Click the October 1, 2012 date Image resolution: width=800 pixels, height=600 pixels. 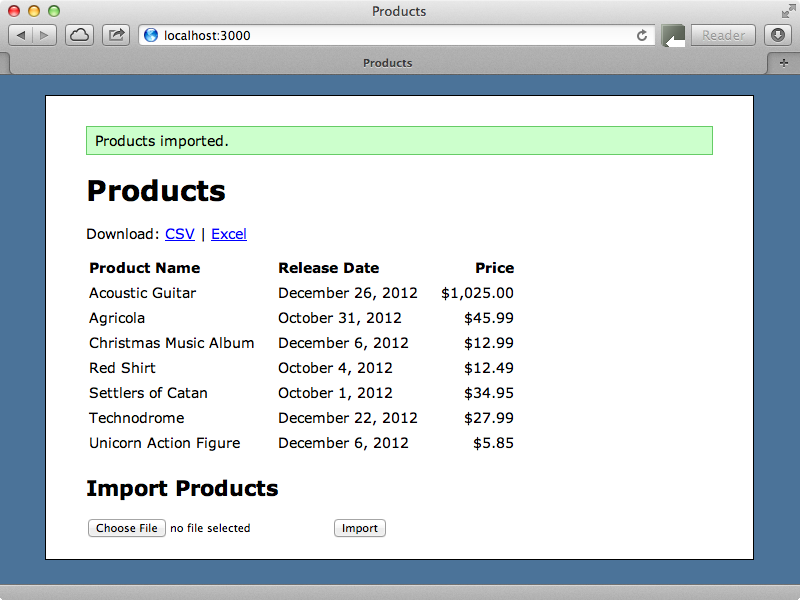click(x=335, y=393)
